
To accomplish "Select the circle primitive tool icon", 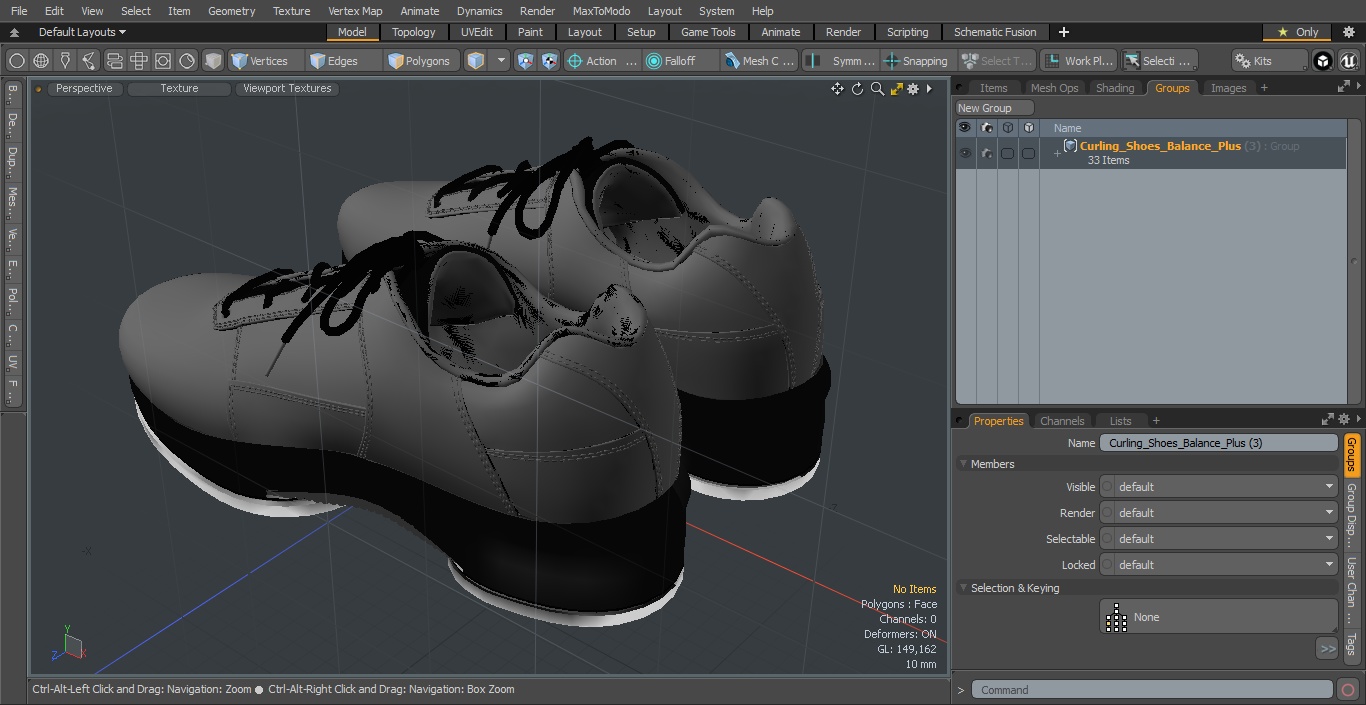I will point(17,61).
